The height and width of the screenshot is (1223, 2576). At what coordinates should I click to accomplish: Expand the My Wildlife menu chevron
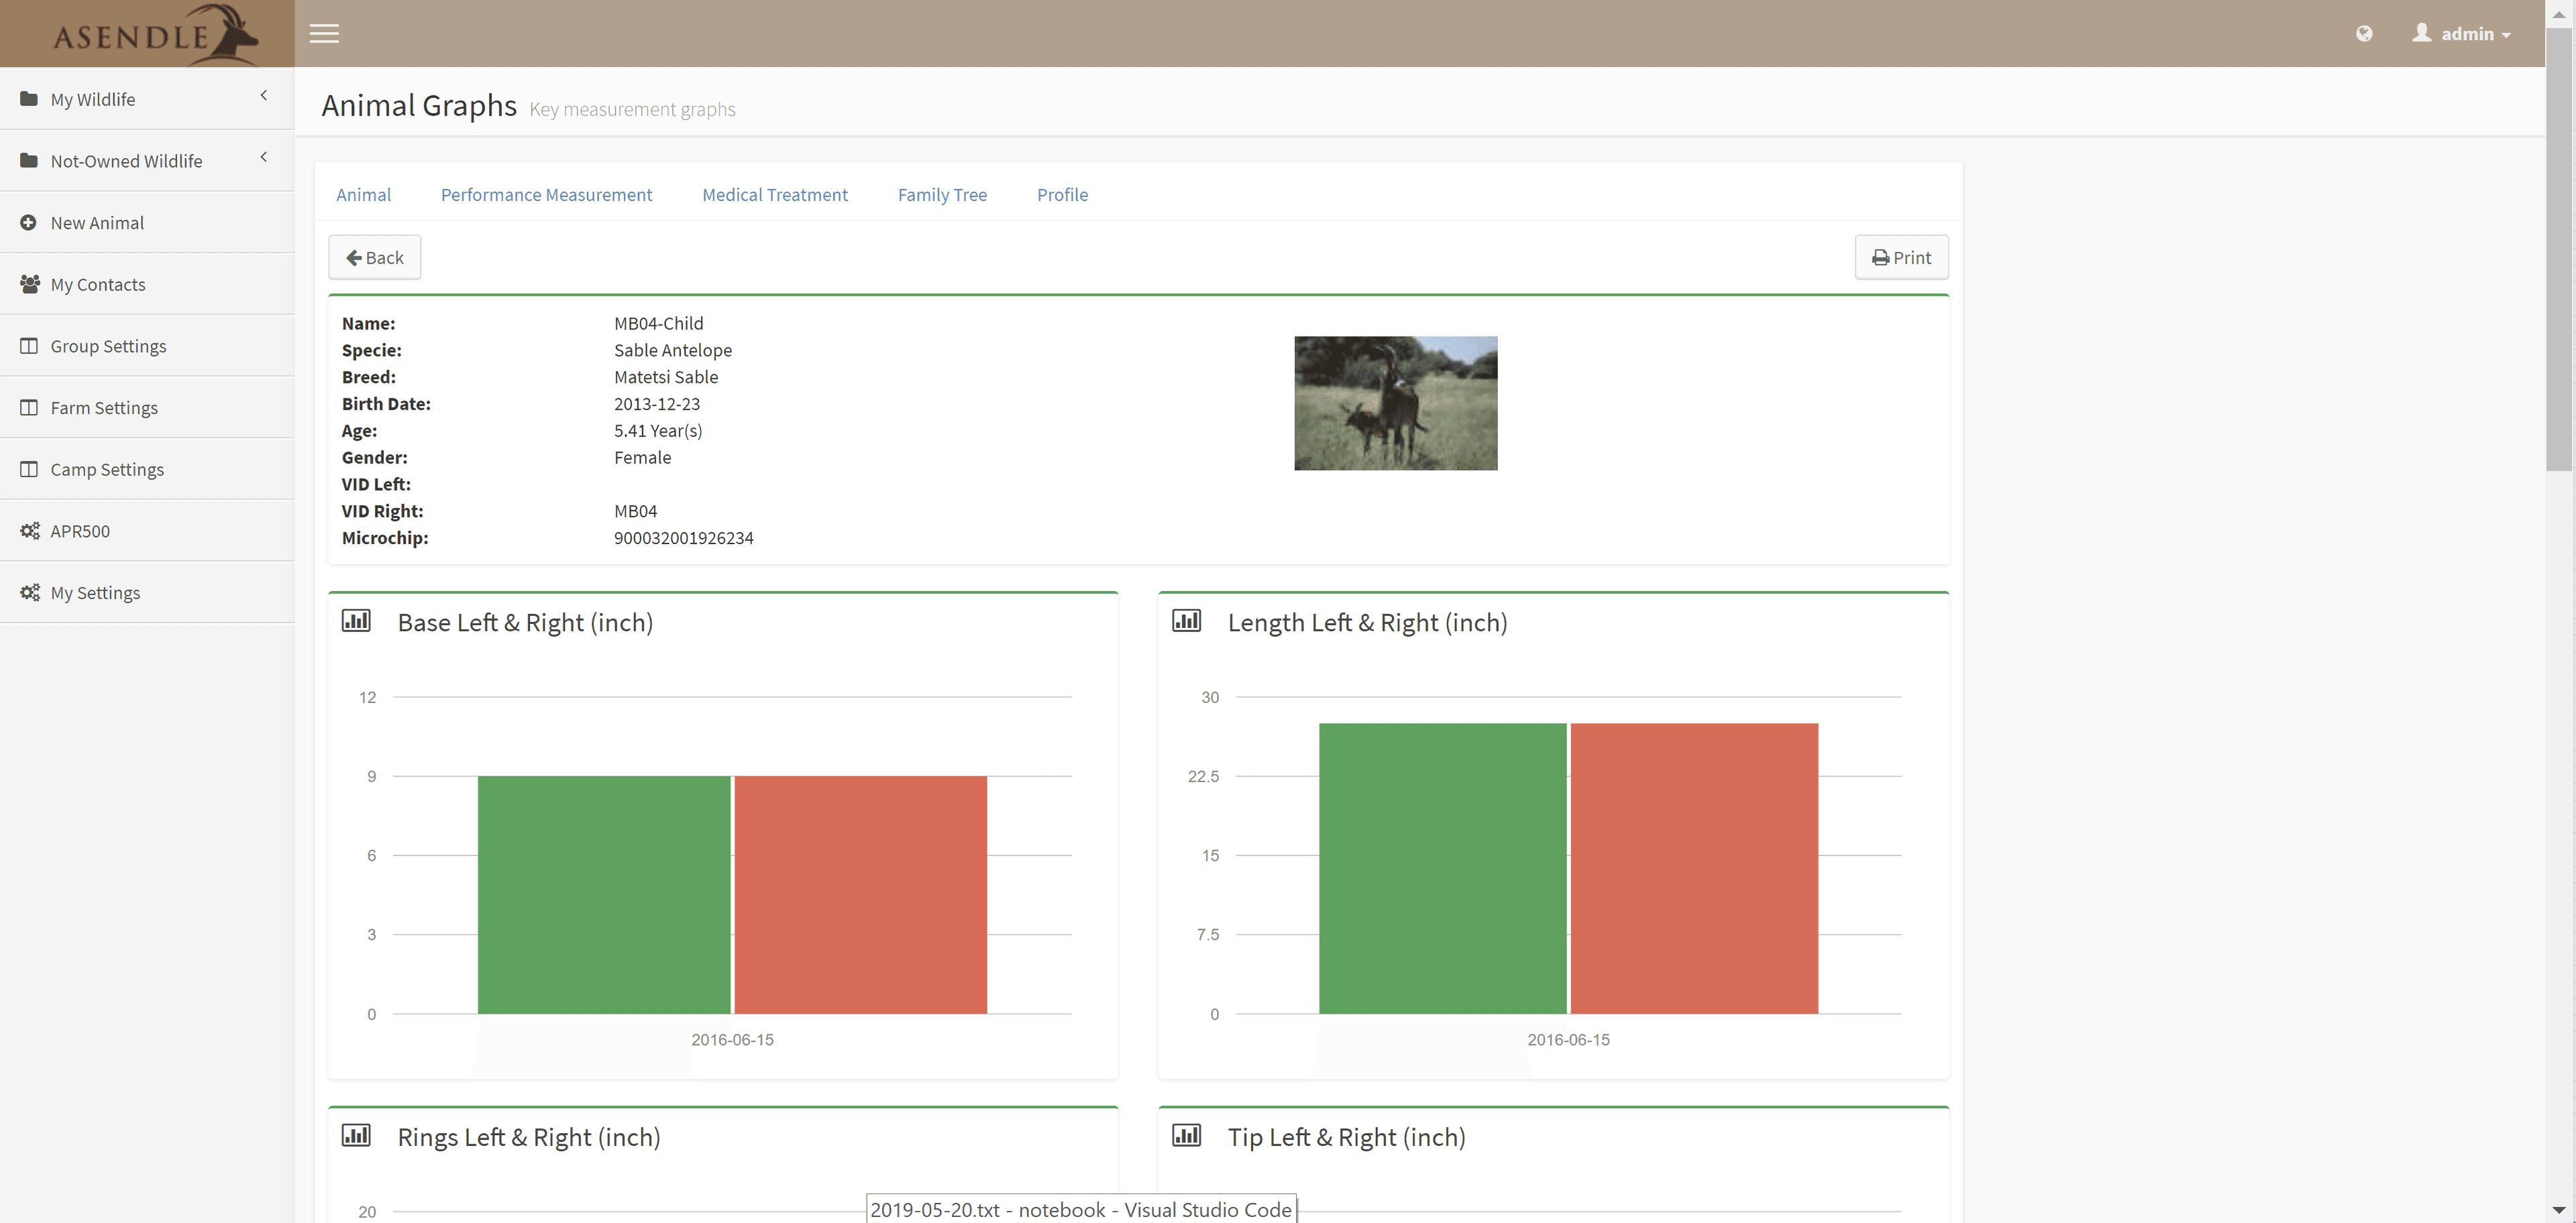(x=264, y=96)
